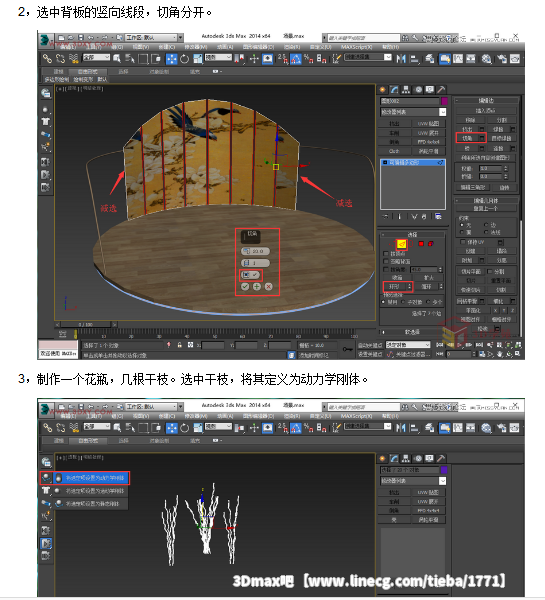Click Insert Vertex button in Edit Edges
The width and height of the screenshot is (545, 600).
(485, 111)
